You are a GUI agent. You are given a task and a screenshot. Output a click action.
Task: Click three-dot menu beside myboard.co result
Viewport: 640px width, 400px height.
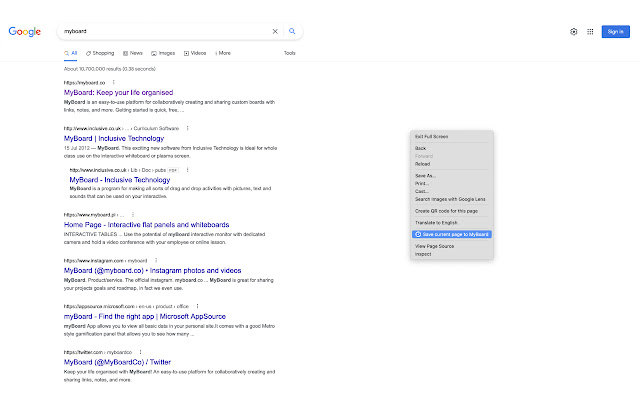[113, 82]
